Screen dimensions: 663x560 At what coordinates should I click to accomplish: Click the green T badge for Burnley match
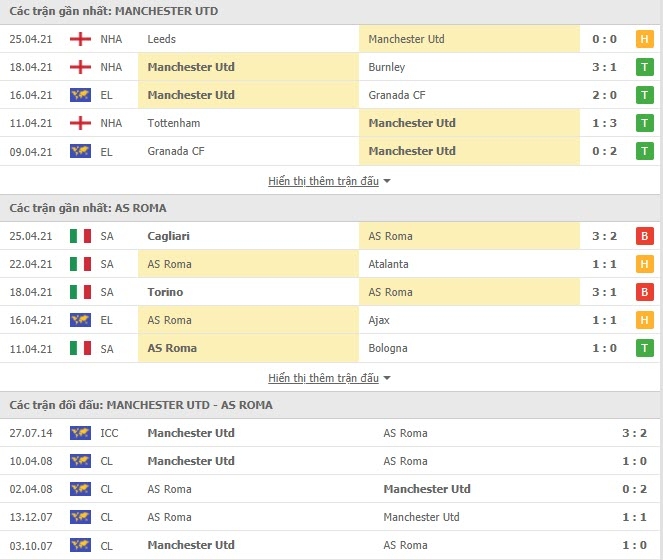pos(644,67)
